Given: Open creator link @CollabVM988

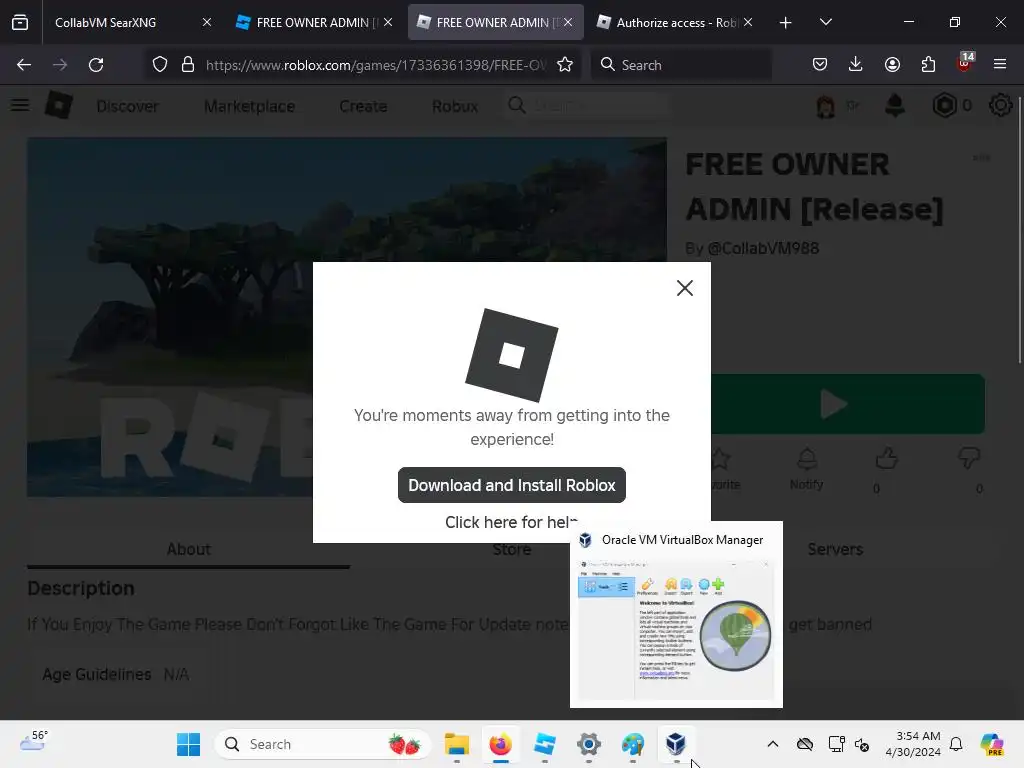Looking at the screenshot, I should (763, 248).
